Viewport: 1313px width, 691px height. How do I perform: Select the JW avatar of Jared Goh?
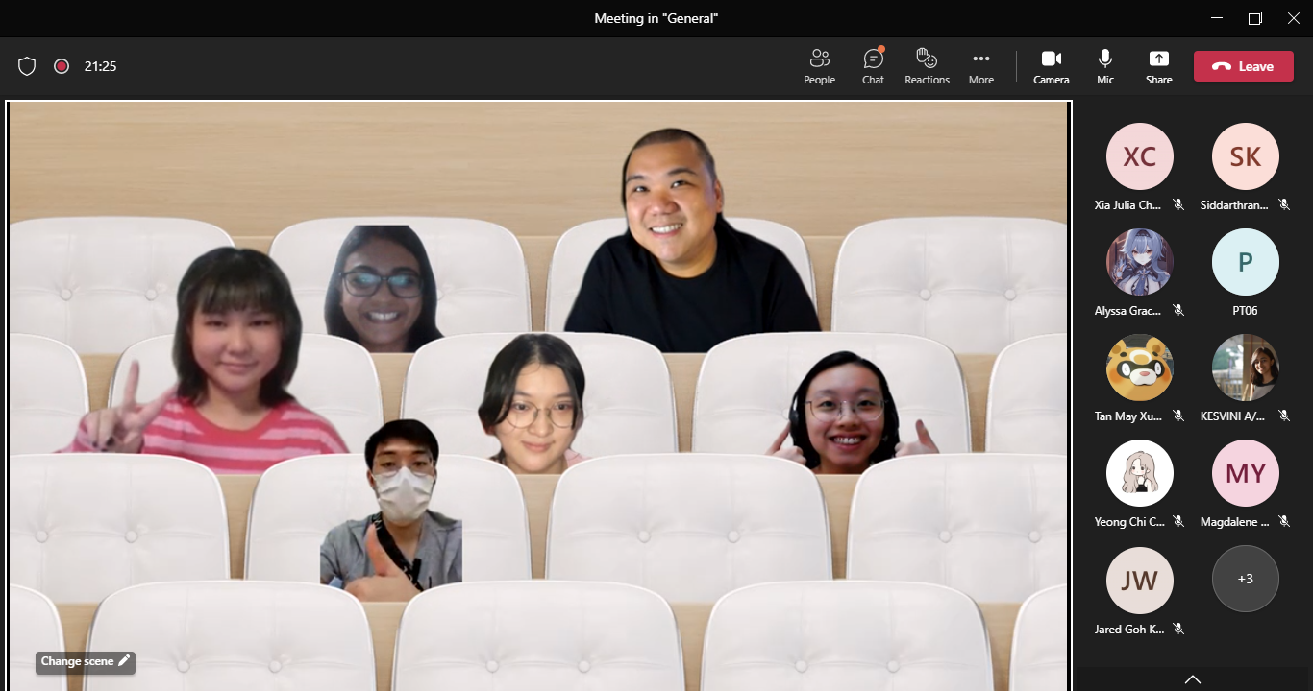[x=1140, y=579]
